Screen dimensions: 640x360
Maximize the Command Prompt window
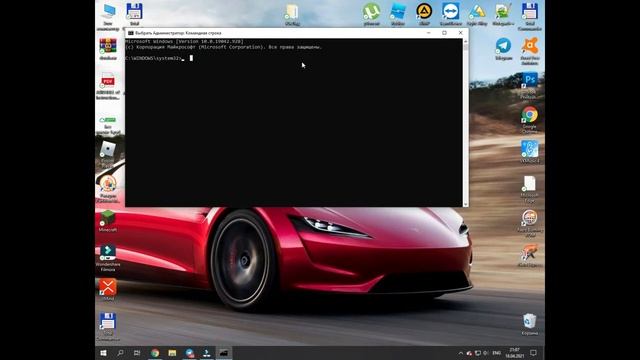pyautogui.click(x=444, y=33)
